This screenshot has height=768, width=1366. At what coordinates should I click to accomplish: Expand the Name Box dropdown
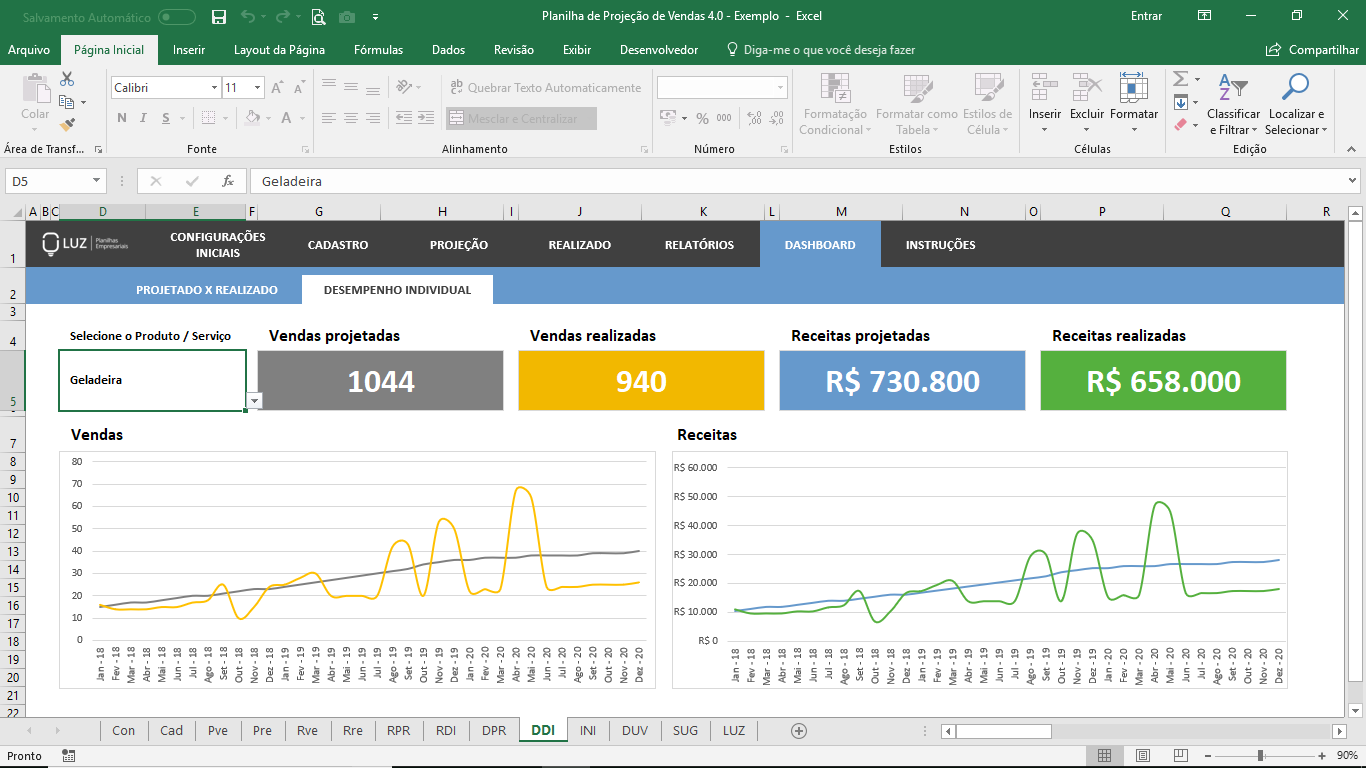[97, 181]
